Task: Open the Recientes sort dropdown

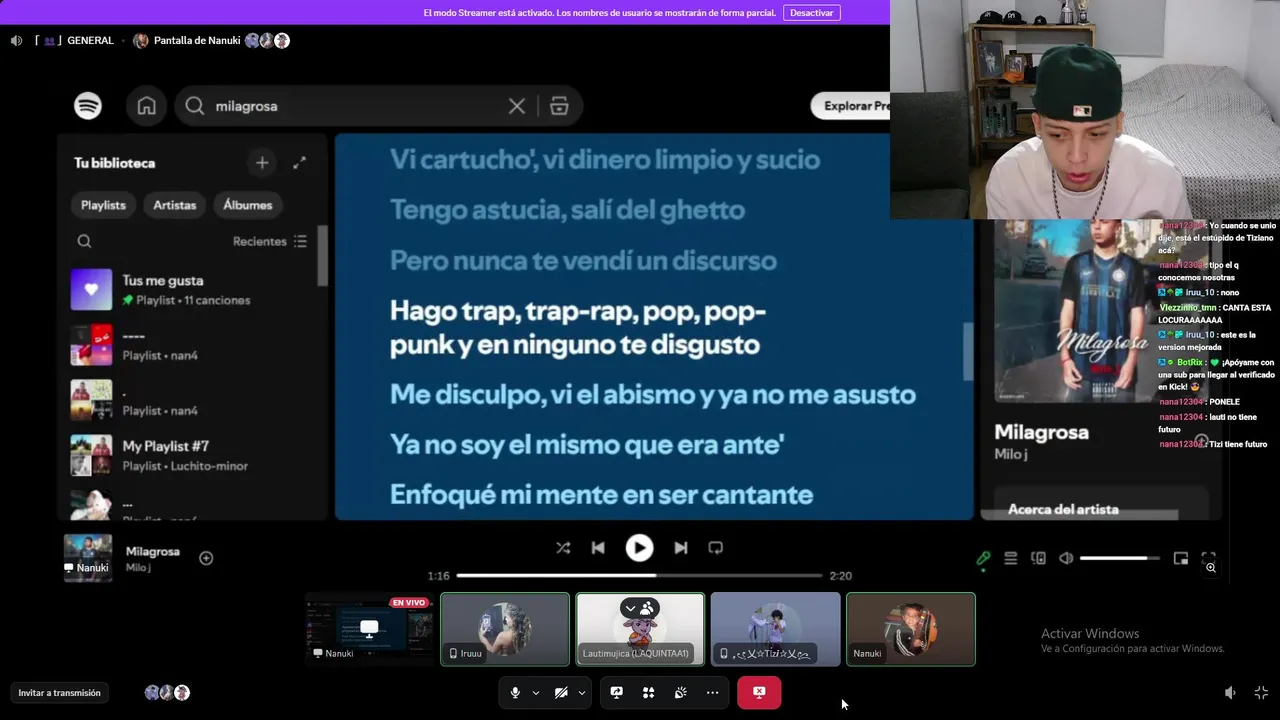Action: click(x=270, y=241)
